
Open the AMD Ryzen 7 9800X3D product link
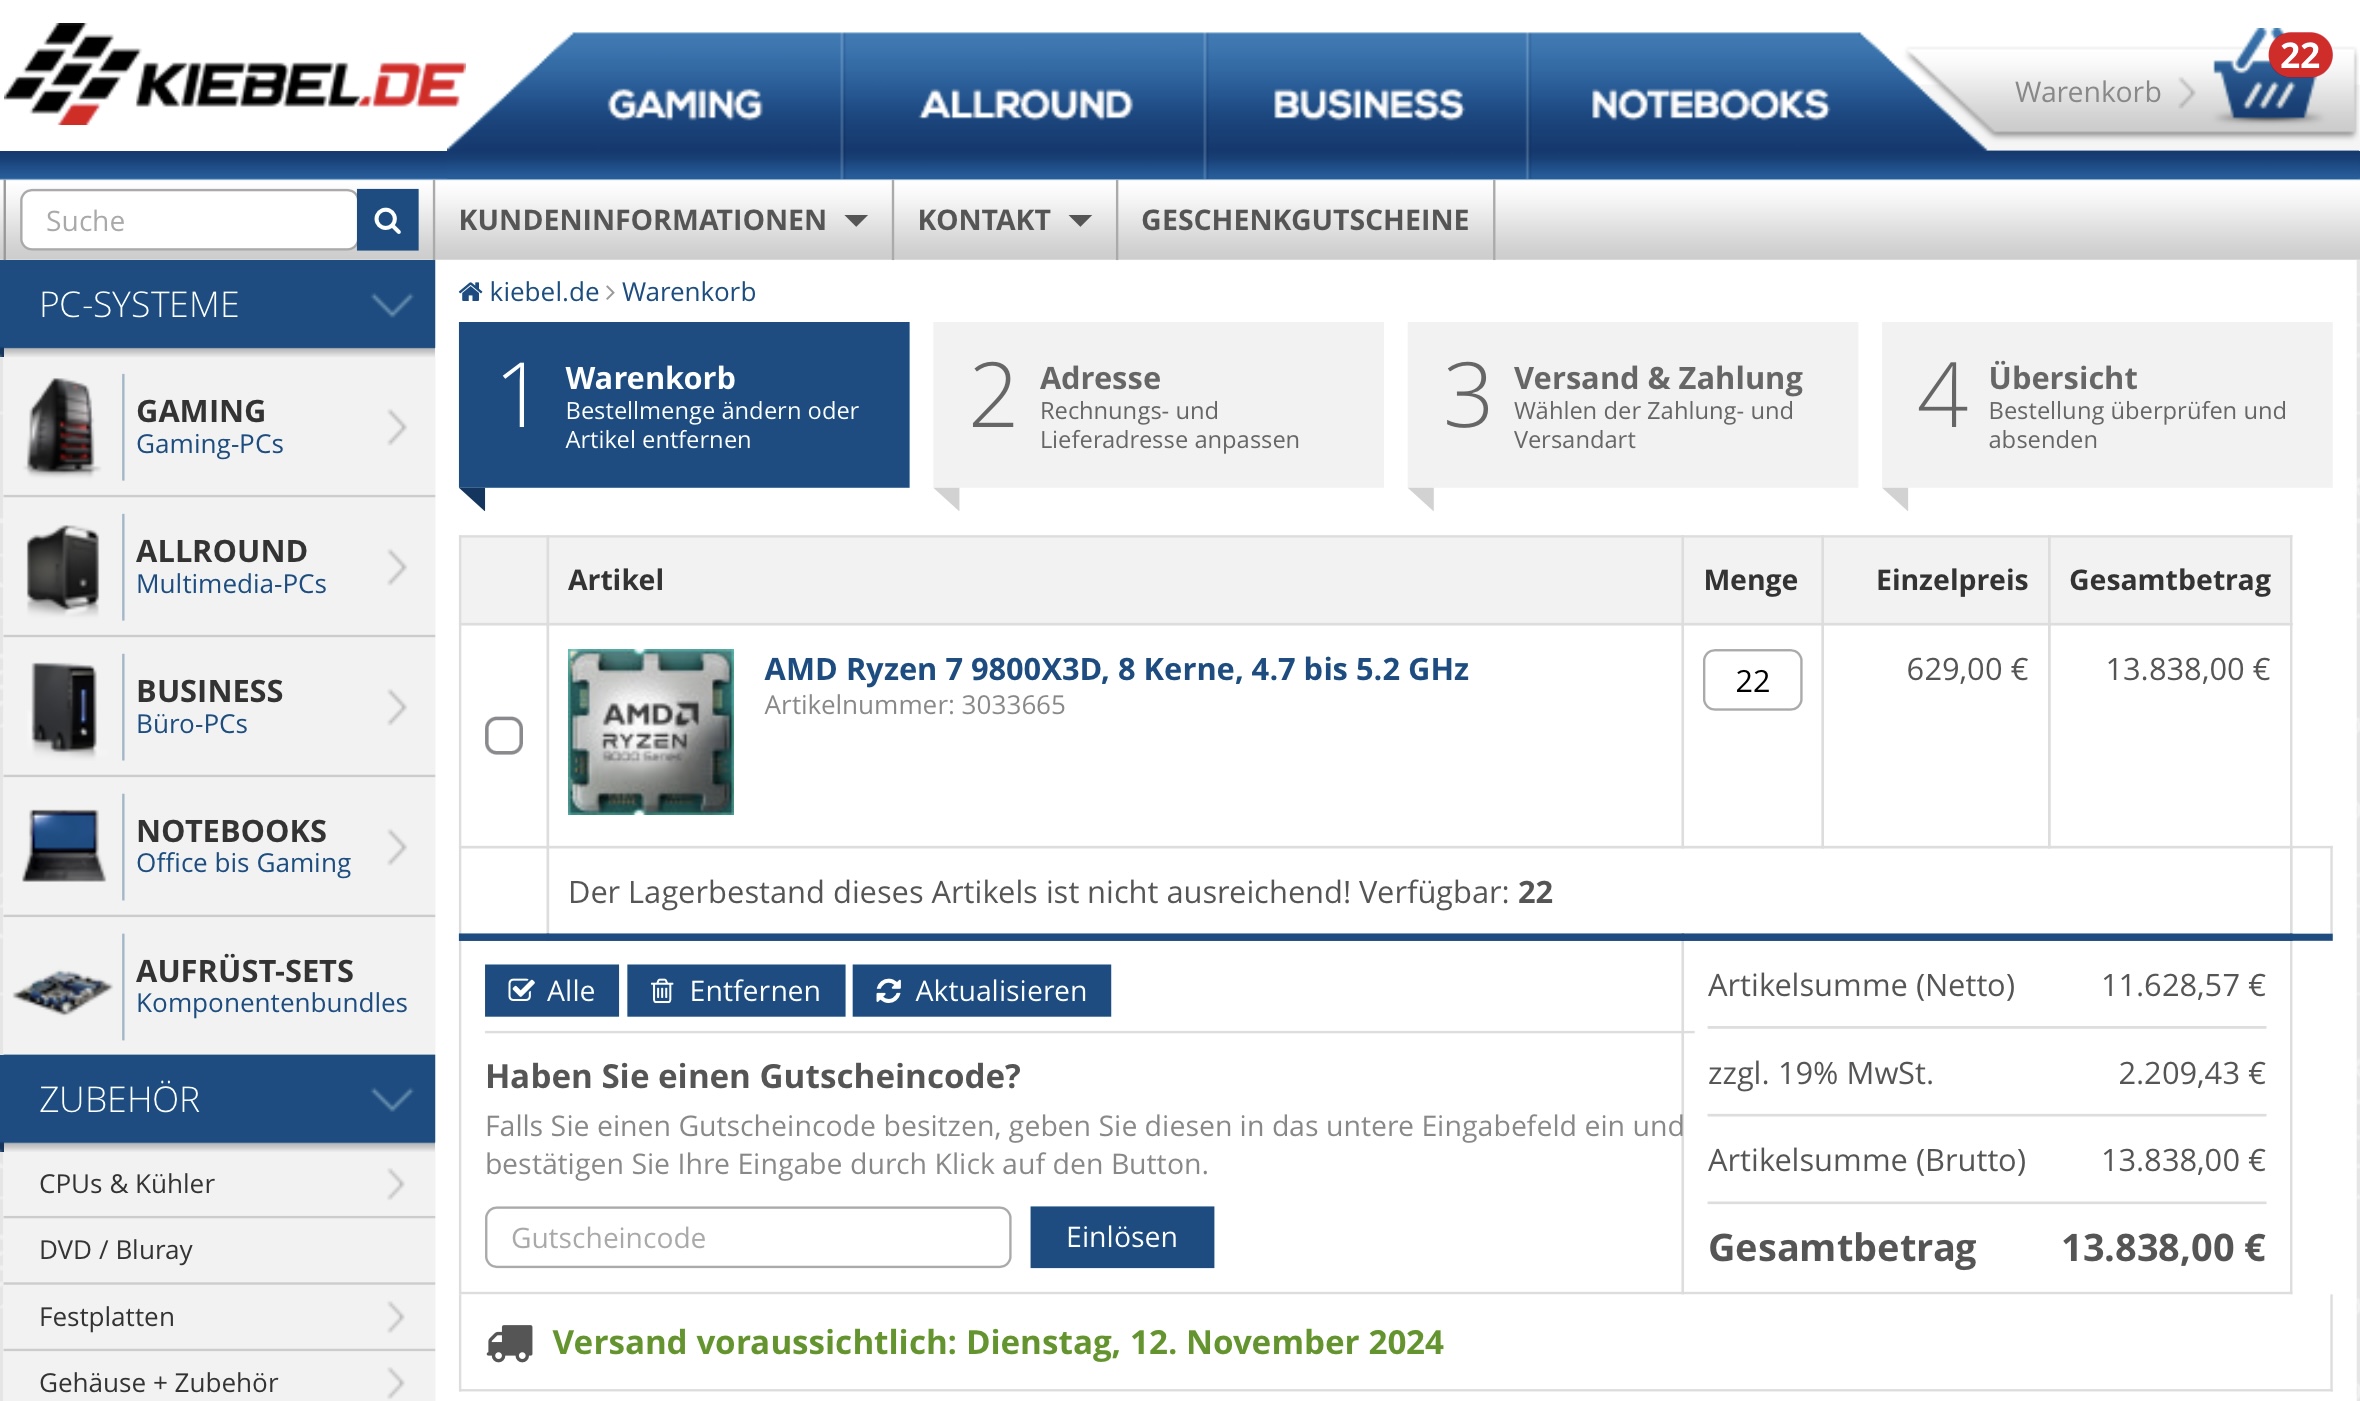[x=1116, y=669]
